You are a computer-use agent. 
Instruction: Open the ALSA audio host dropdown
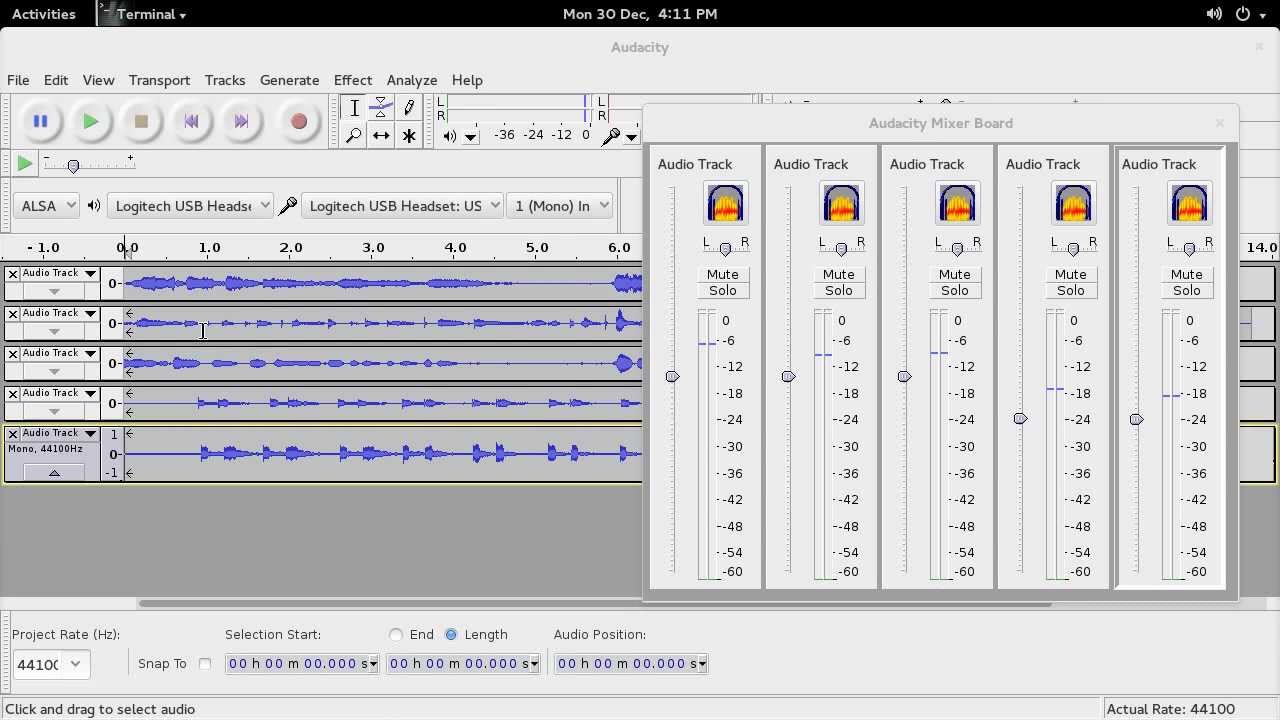click(x=45, y=205)
